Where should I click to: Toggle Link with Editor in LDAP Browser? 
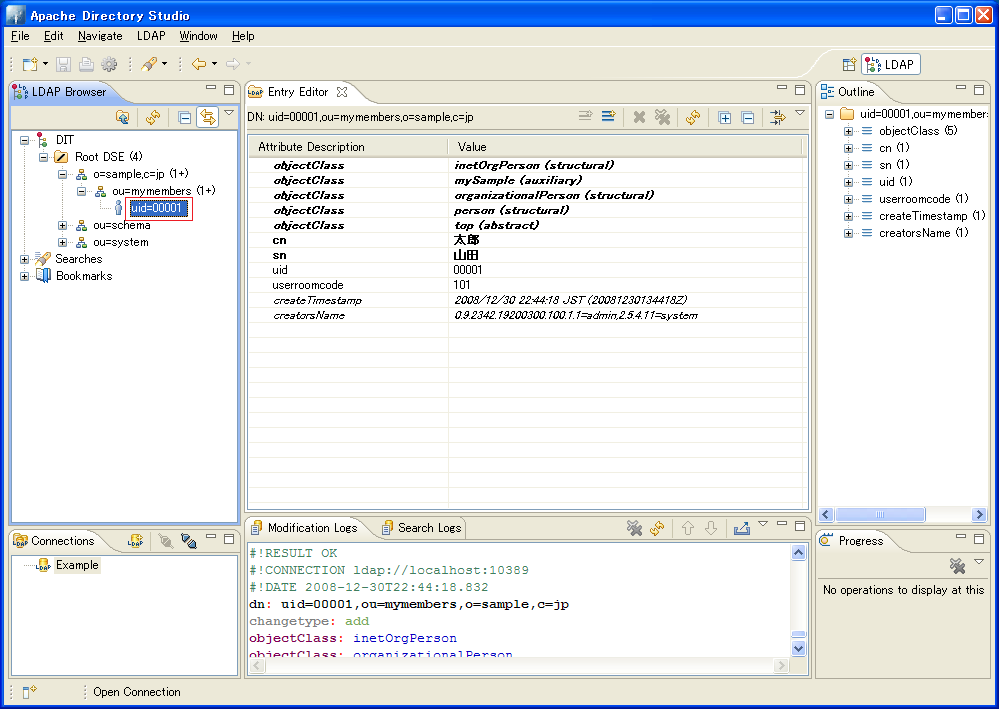pyautogui.click(x=208, y=117)
